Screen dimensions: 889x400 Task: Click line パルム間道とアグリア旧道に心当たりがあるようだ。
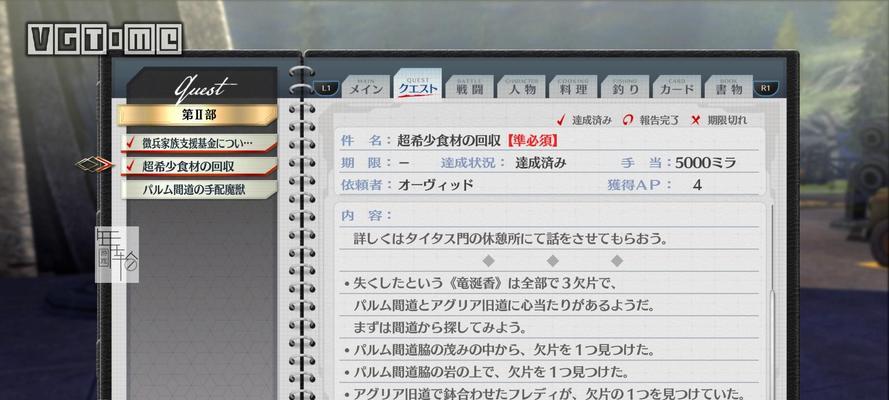point(504,305)
